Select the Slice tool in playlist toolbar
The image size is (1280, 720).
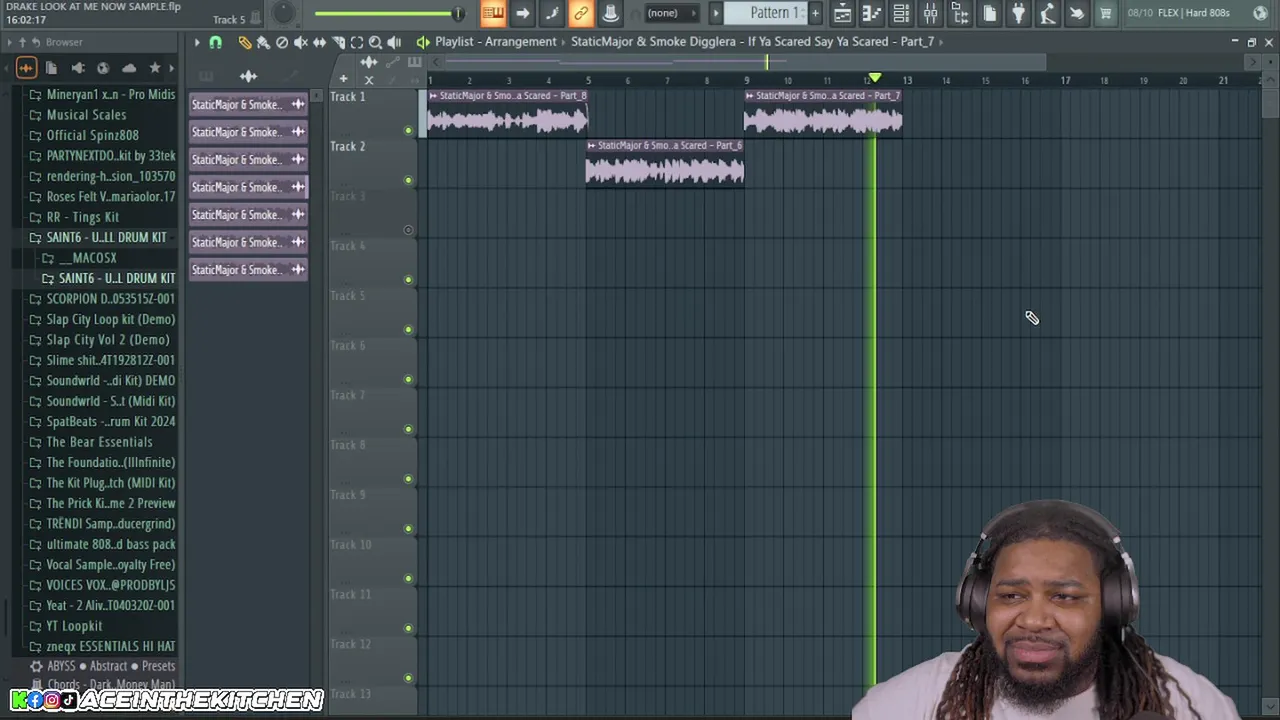pos(339,42)
